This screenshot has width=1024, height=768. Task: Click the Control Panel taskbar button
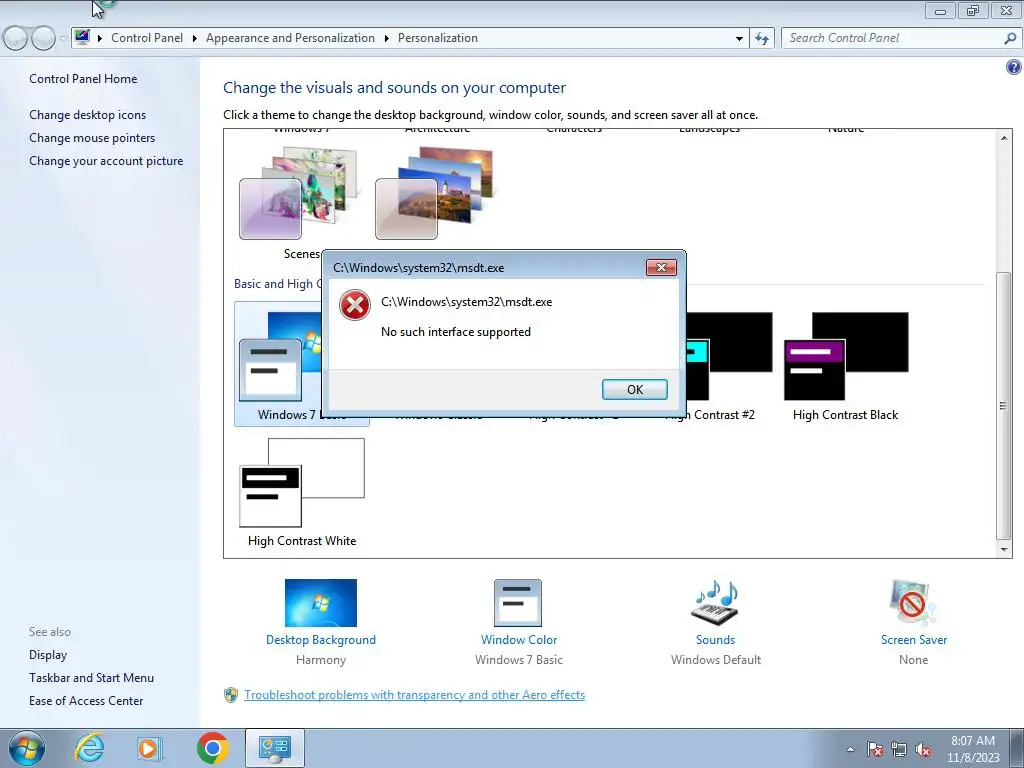pos(274,748)
